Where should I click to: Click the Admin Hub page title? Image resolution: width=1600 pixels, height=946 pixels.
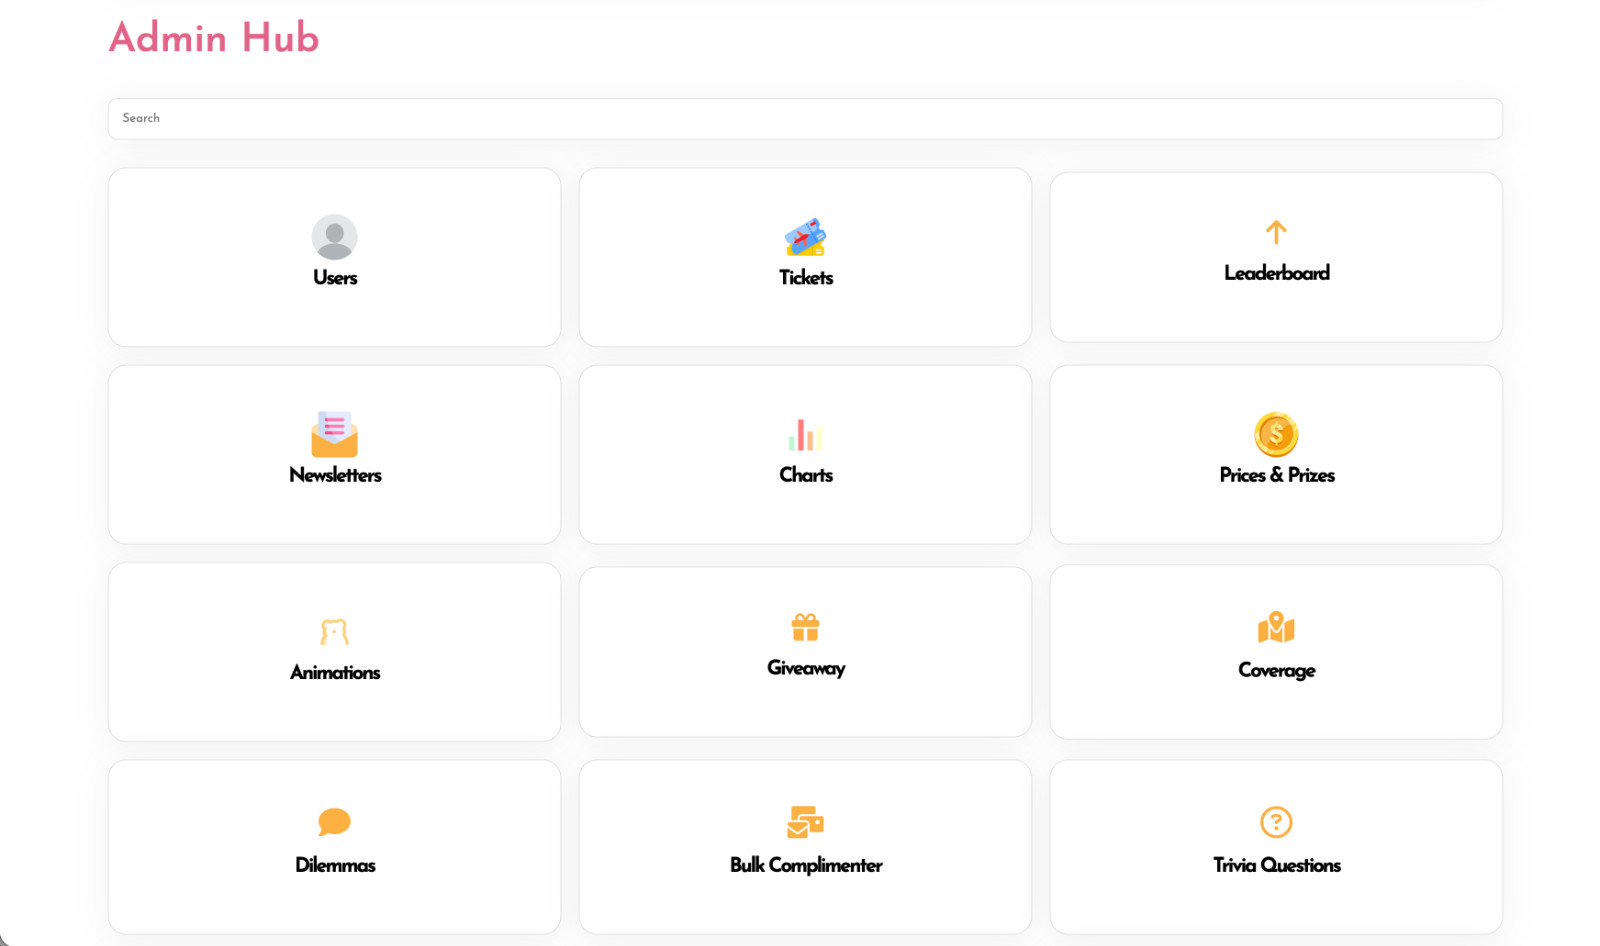coord(214,38)
